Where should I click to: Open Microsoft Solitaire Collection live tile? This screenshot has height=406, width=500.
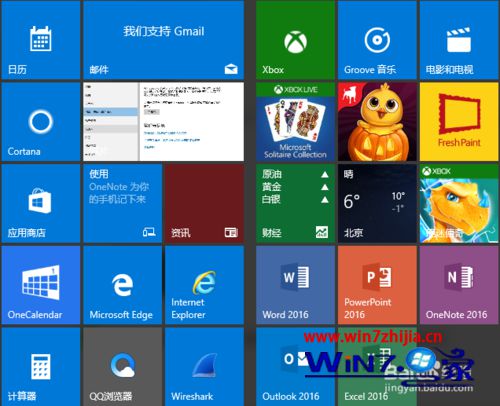point(295,122)
